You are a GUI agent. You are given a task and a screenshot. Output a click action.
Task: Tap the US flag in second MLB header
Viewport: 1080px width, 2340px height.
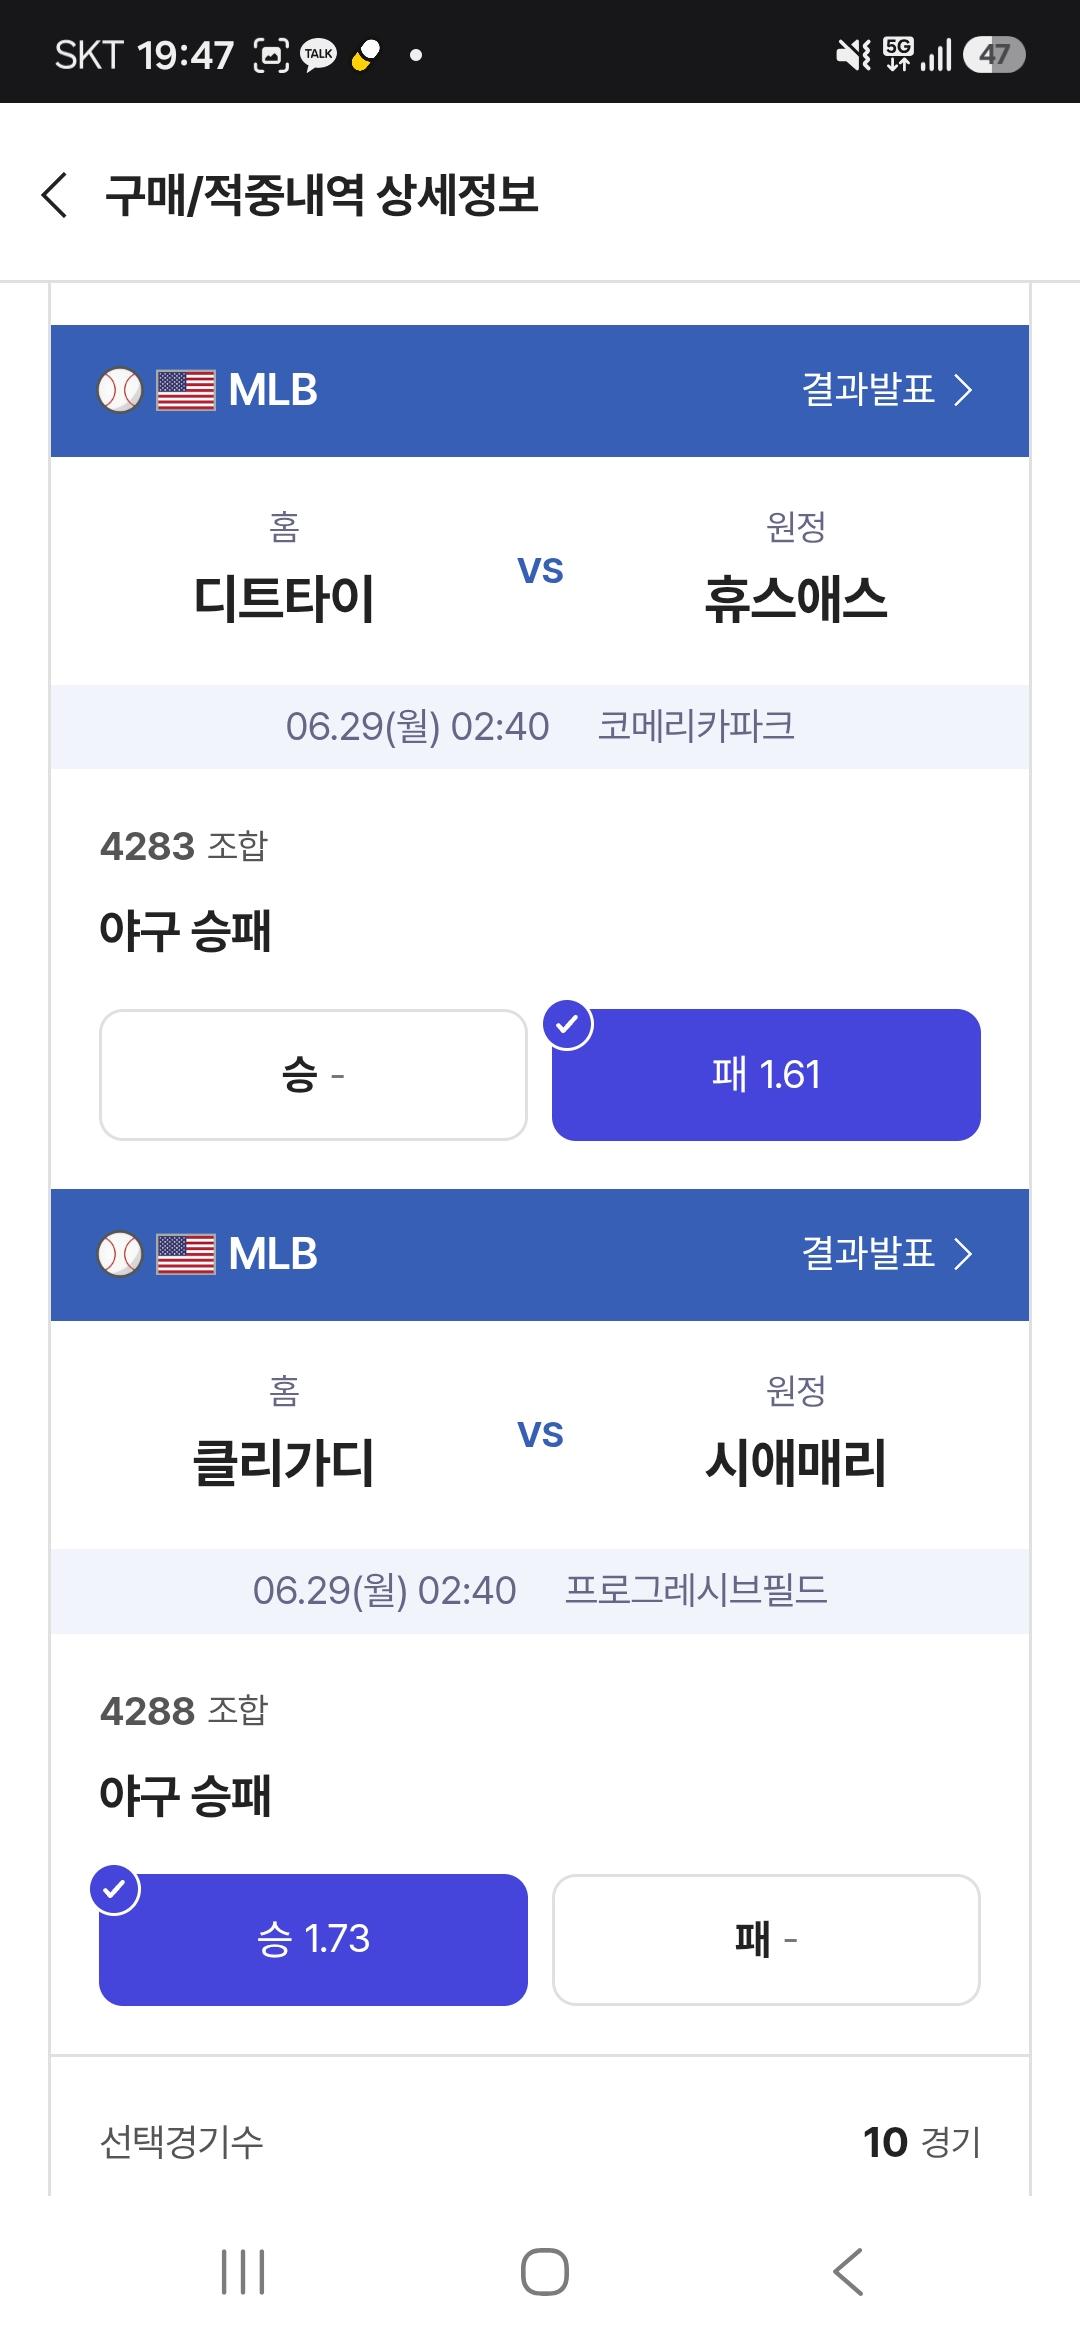click(186, 1254)
